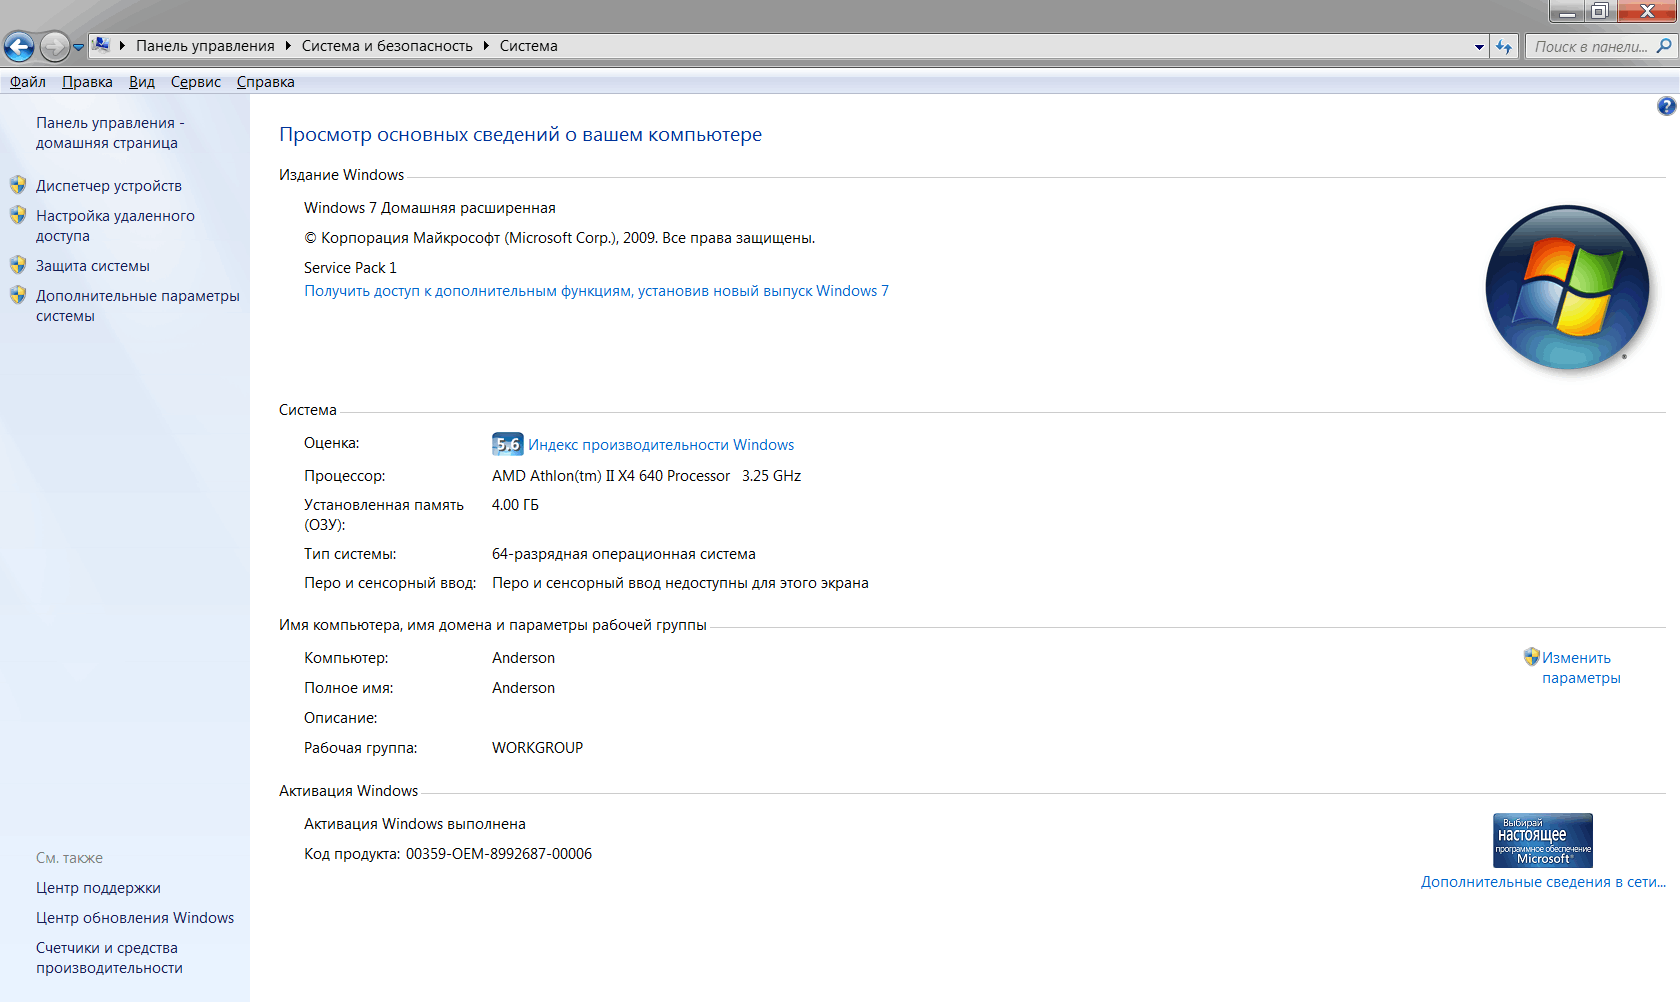
Task: Click the blue help question mark icon
Action: (x=1666, y=106)
